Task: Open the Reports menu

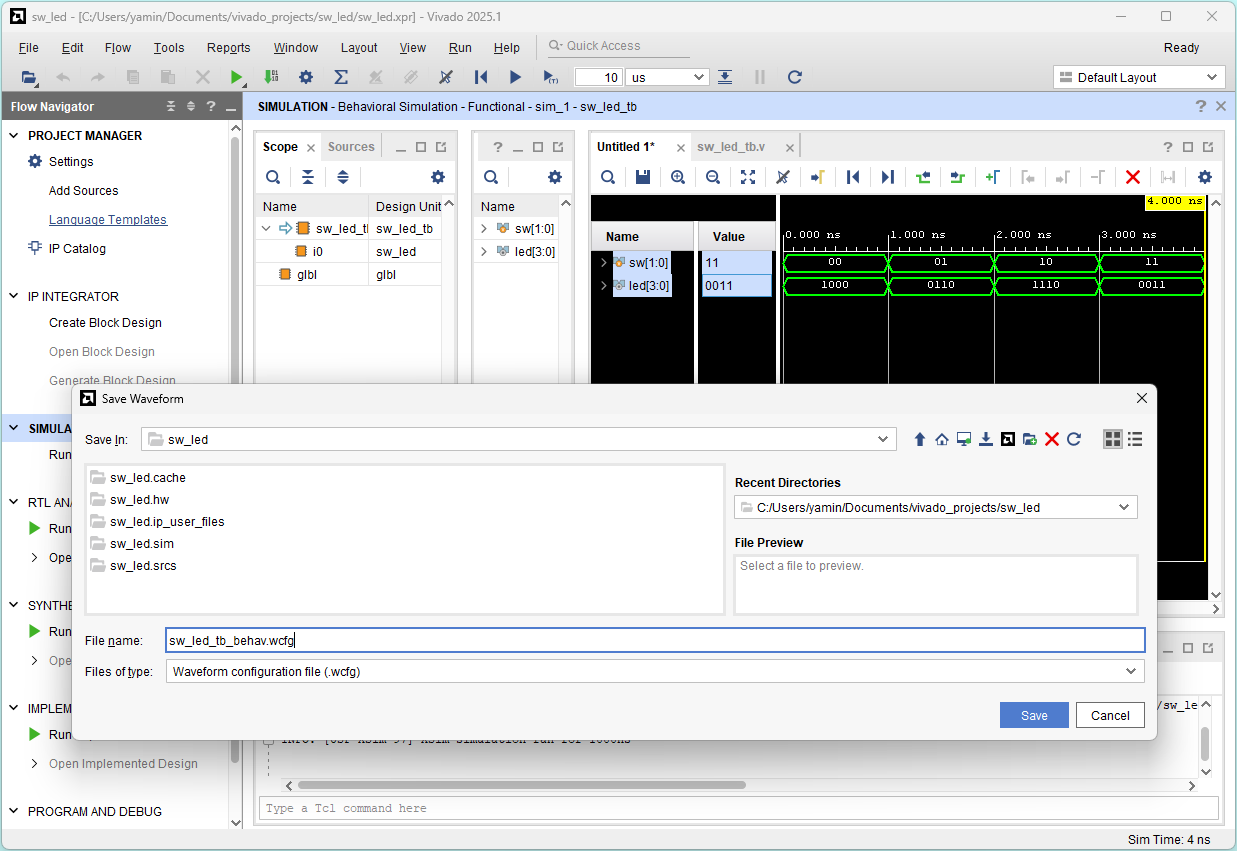Action: [x=228, y=47]
